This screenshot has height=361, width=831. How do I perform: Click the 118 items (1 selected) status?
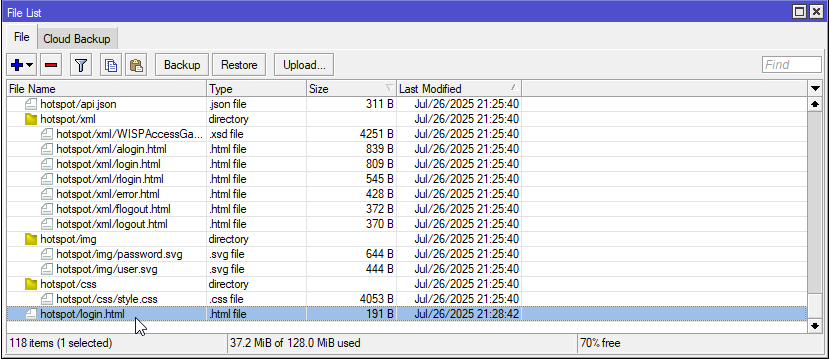(x=60, y=343)
